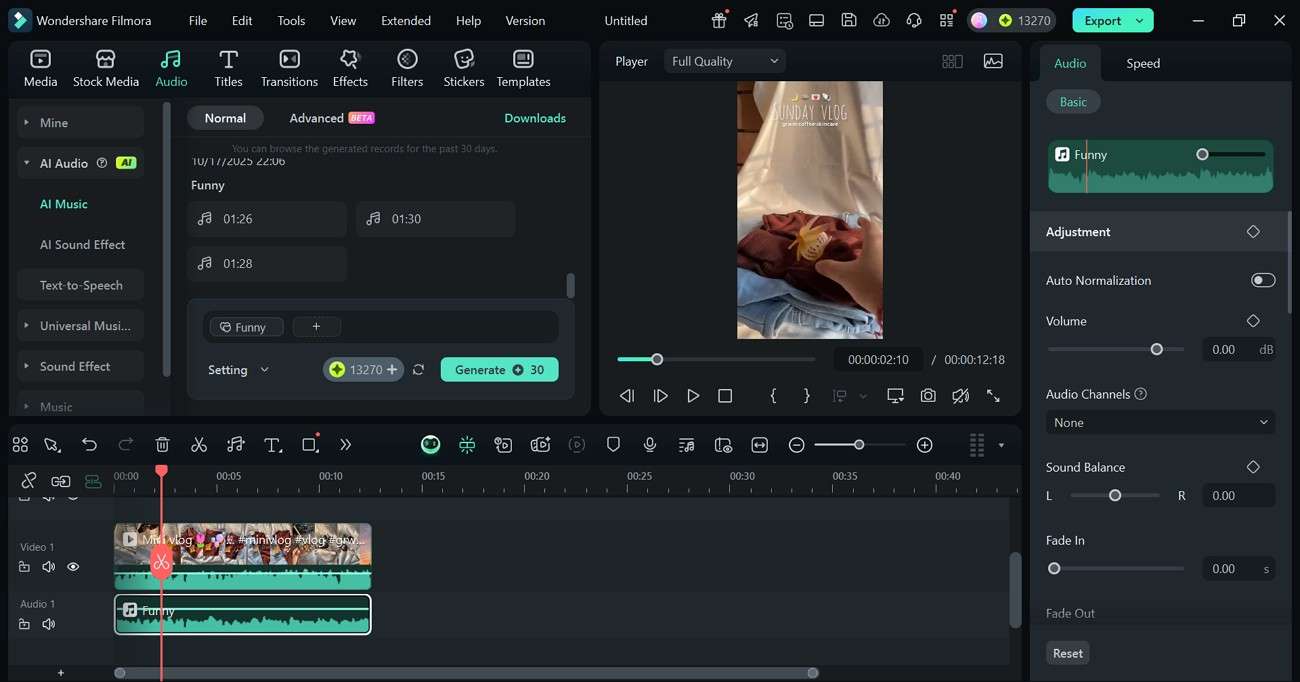Open the File menu
1300x682 pixels.
(198, 20)
